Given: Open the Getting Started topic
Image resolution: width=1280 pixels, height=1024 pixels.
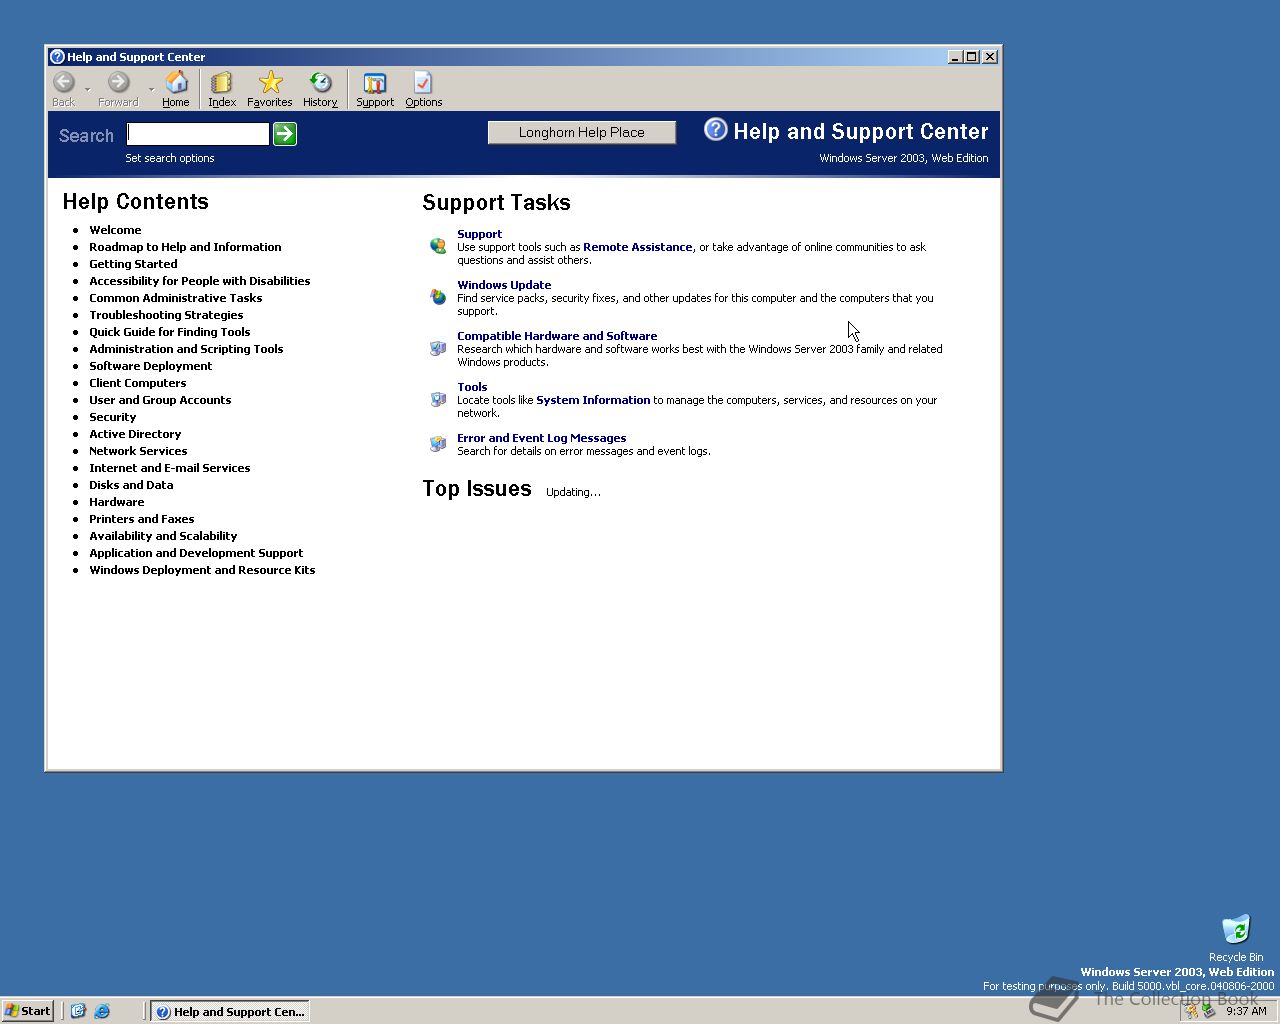Looking at the screenshot, I should coord(133,264).
